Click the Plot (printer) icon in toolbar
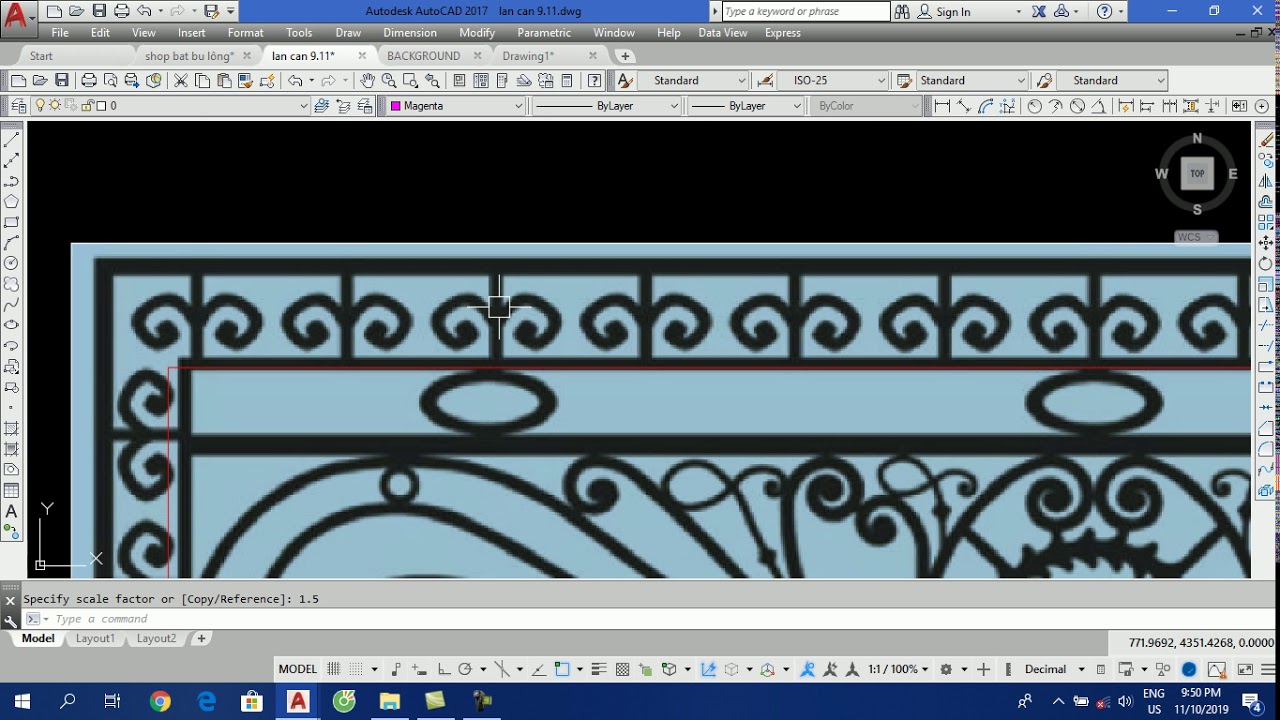The height and width of the screenshot is (720, 1280). (89, 81)
